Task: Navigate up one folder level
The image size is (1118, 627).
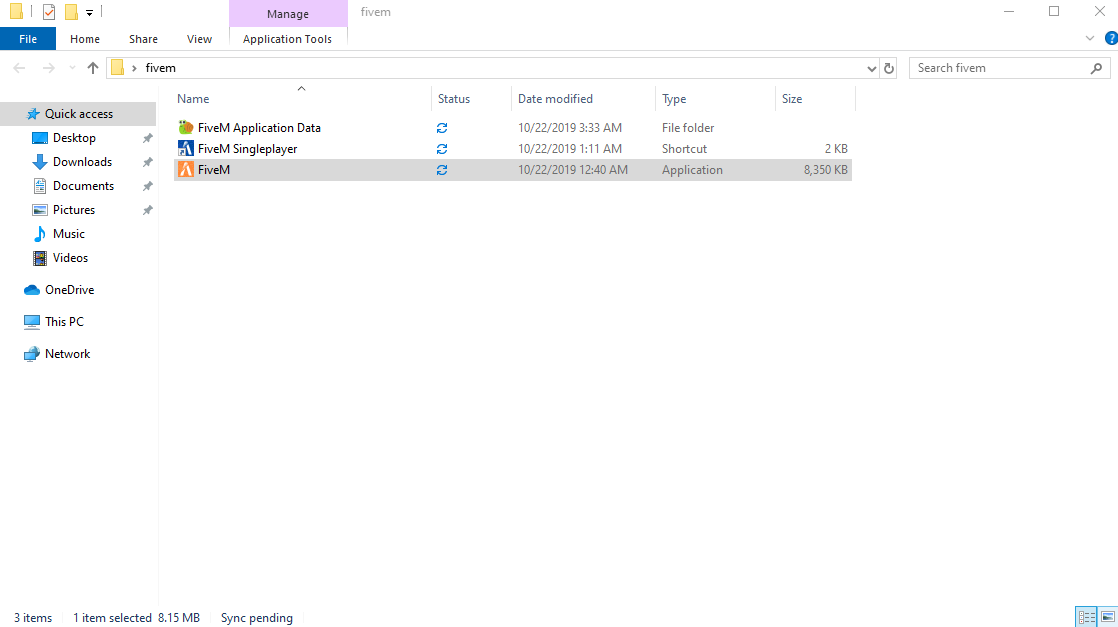Action: [x=93, y=68]
